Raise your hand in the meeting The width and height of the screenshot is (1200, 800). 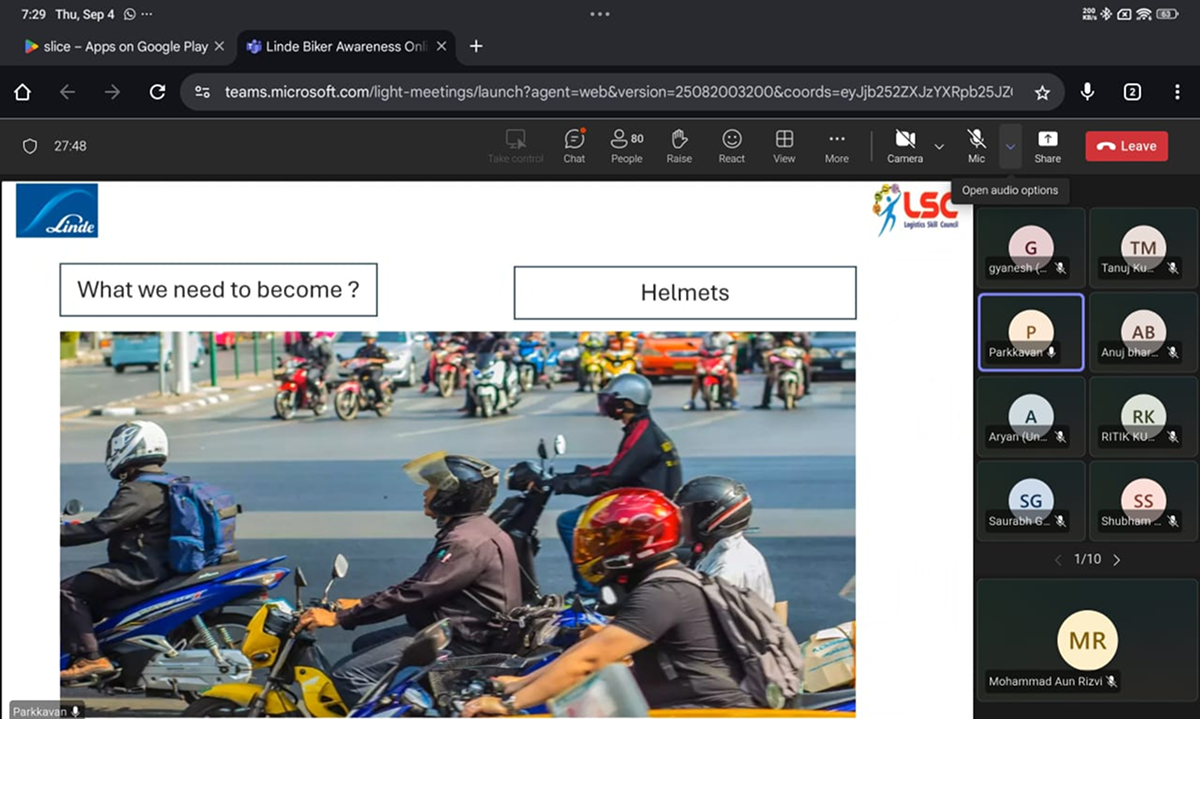679,146
